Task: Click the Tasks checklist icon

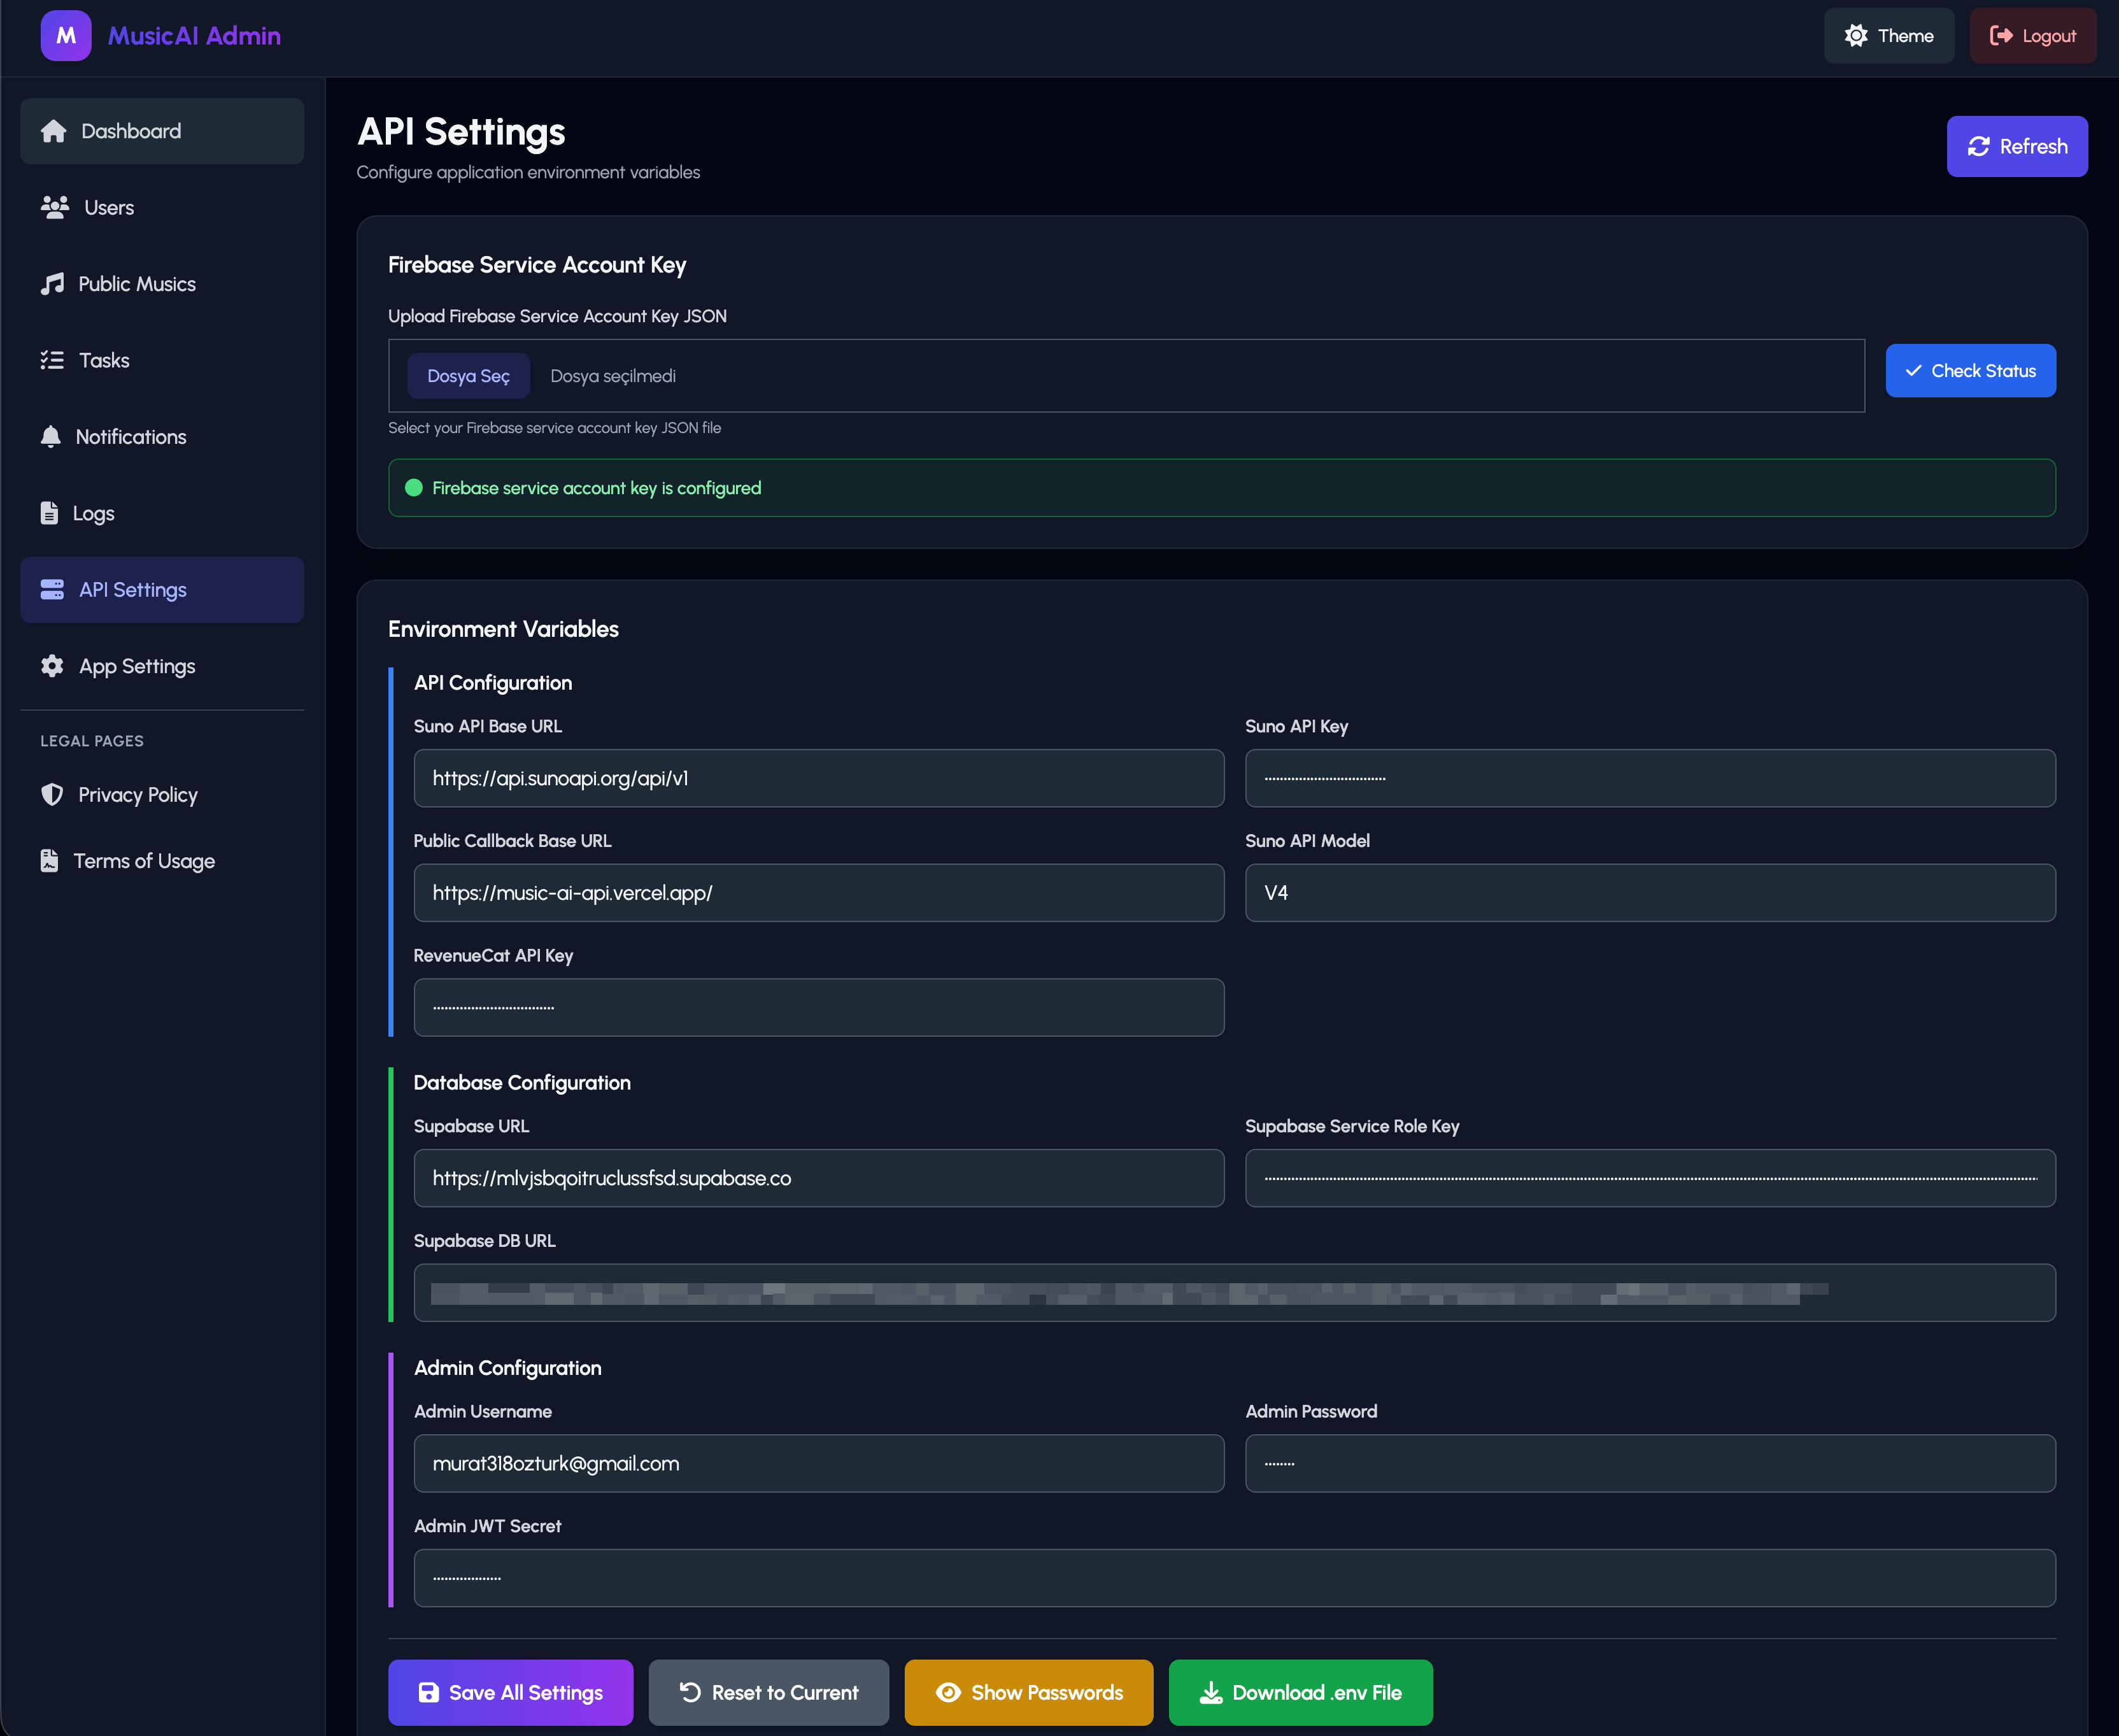Action: point(52,360)
